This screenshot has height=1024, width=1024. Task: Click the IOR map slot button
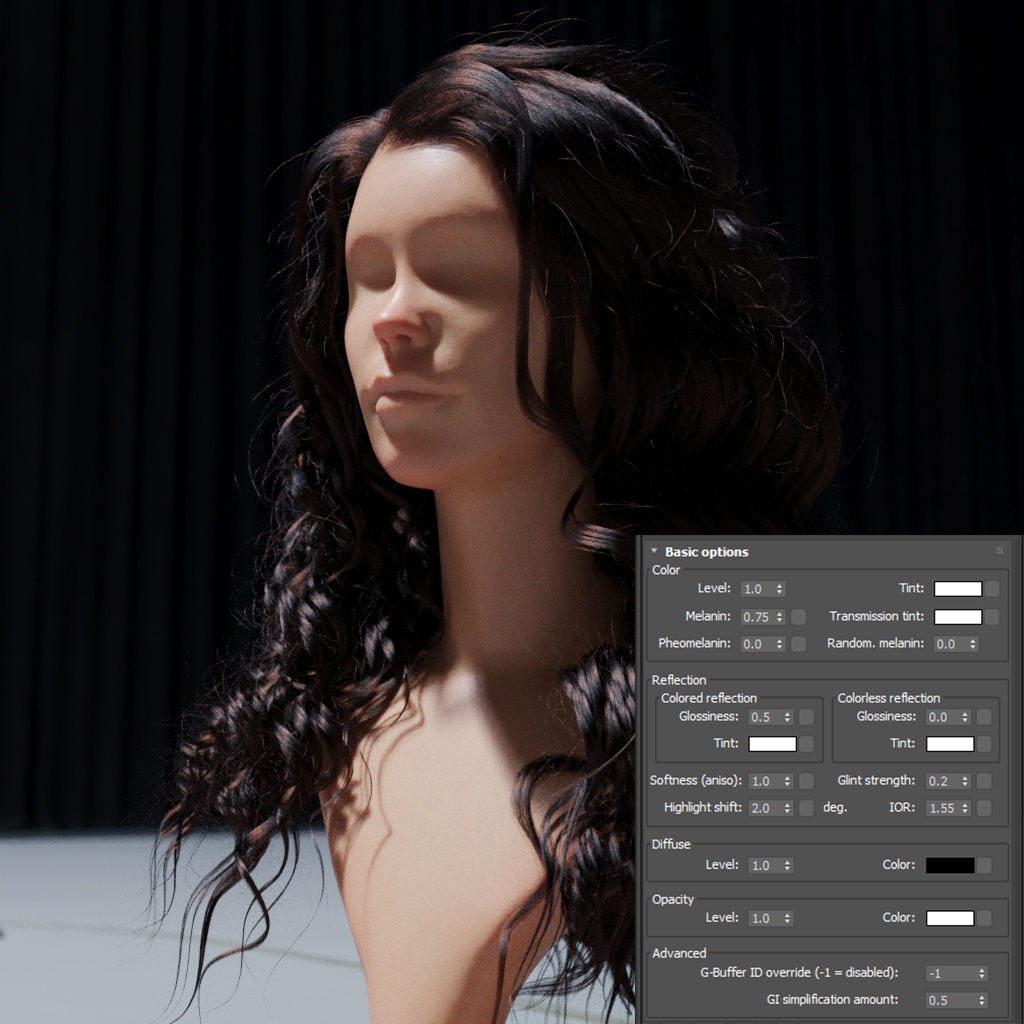coord(984,808)
